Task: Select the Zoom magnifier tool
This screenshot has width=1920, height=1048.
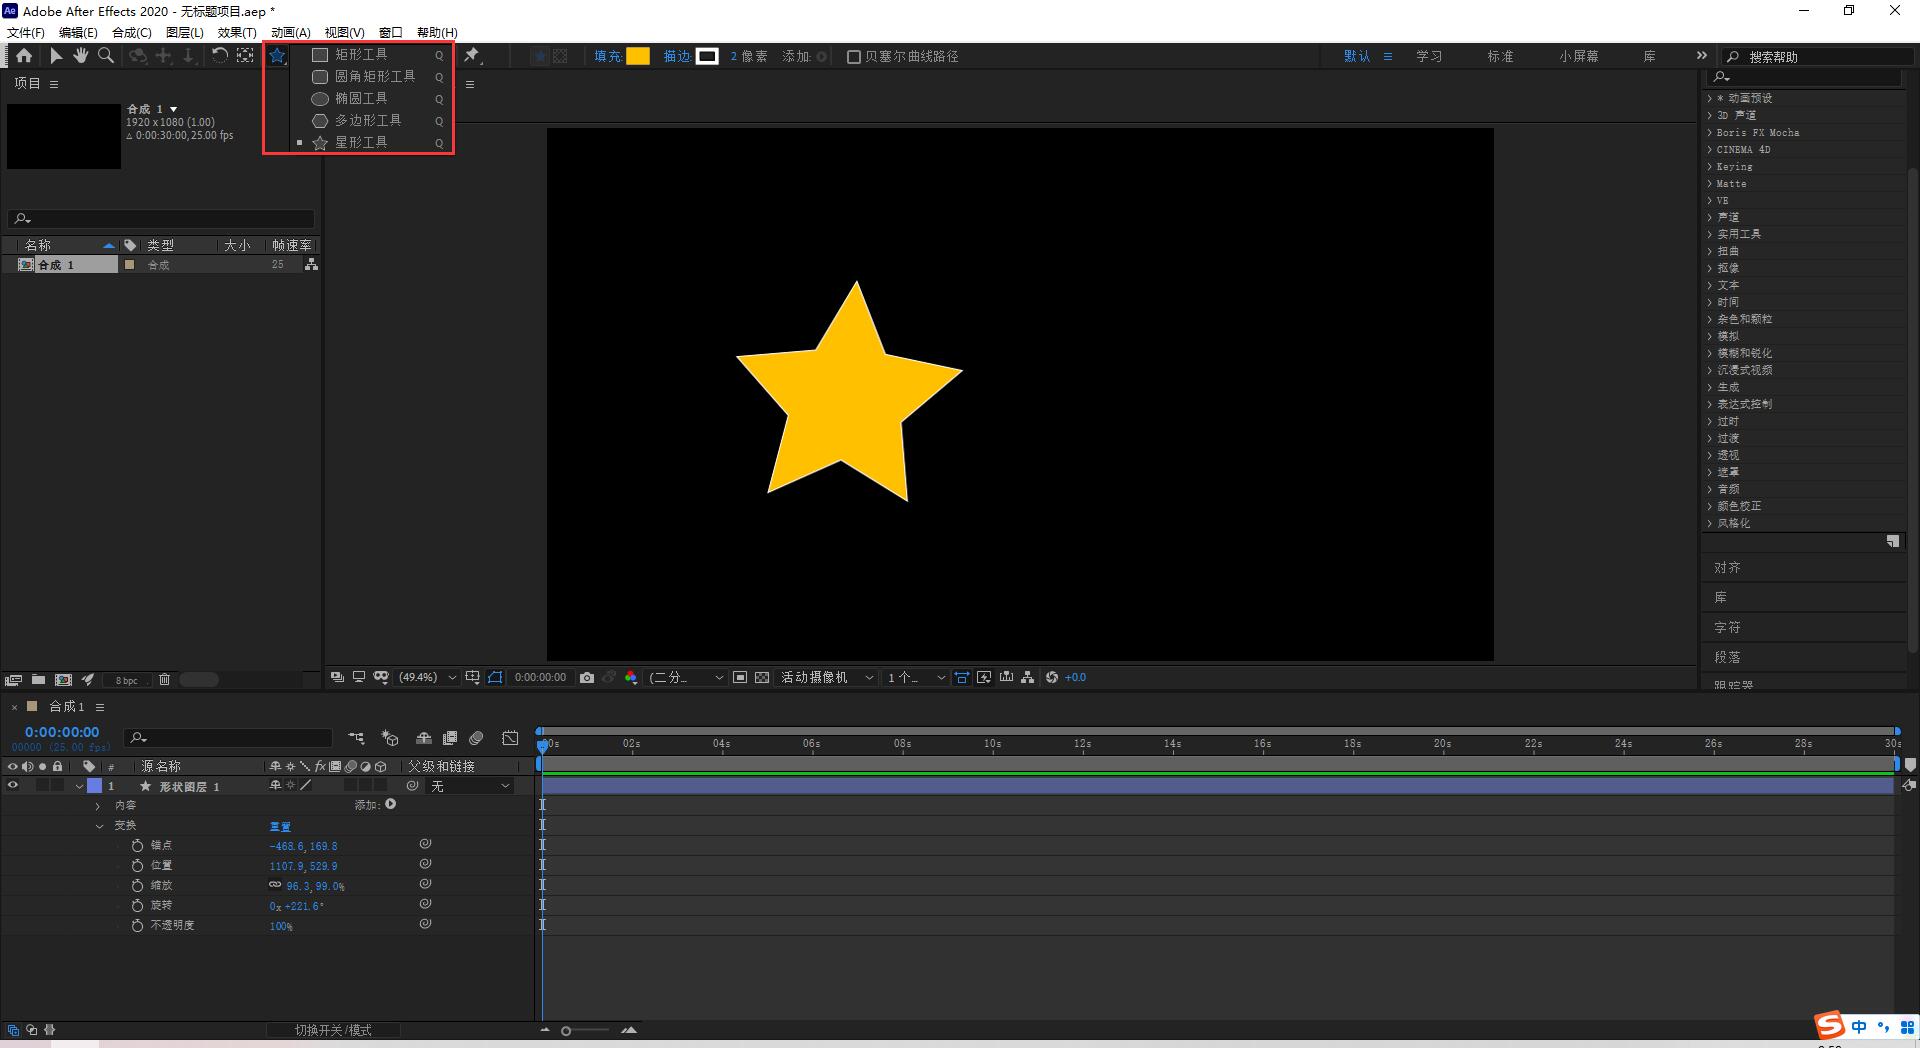Action: point(105,56)
